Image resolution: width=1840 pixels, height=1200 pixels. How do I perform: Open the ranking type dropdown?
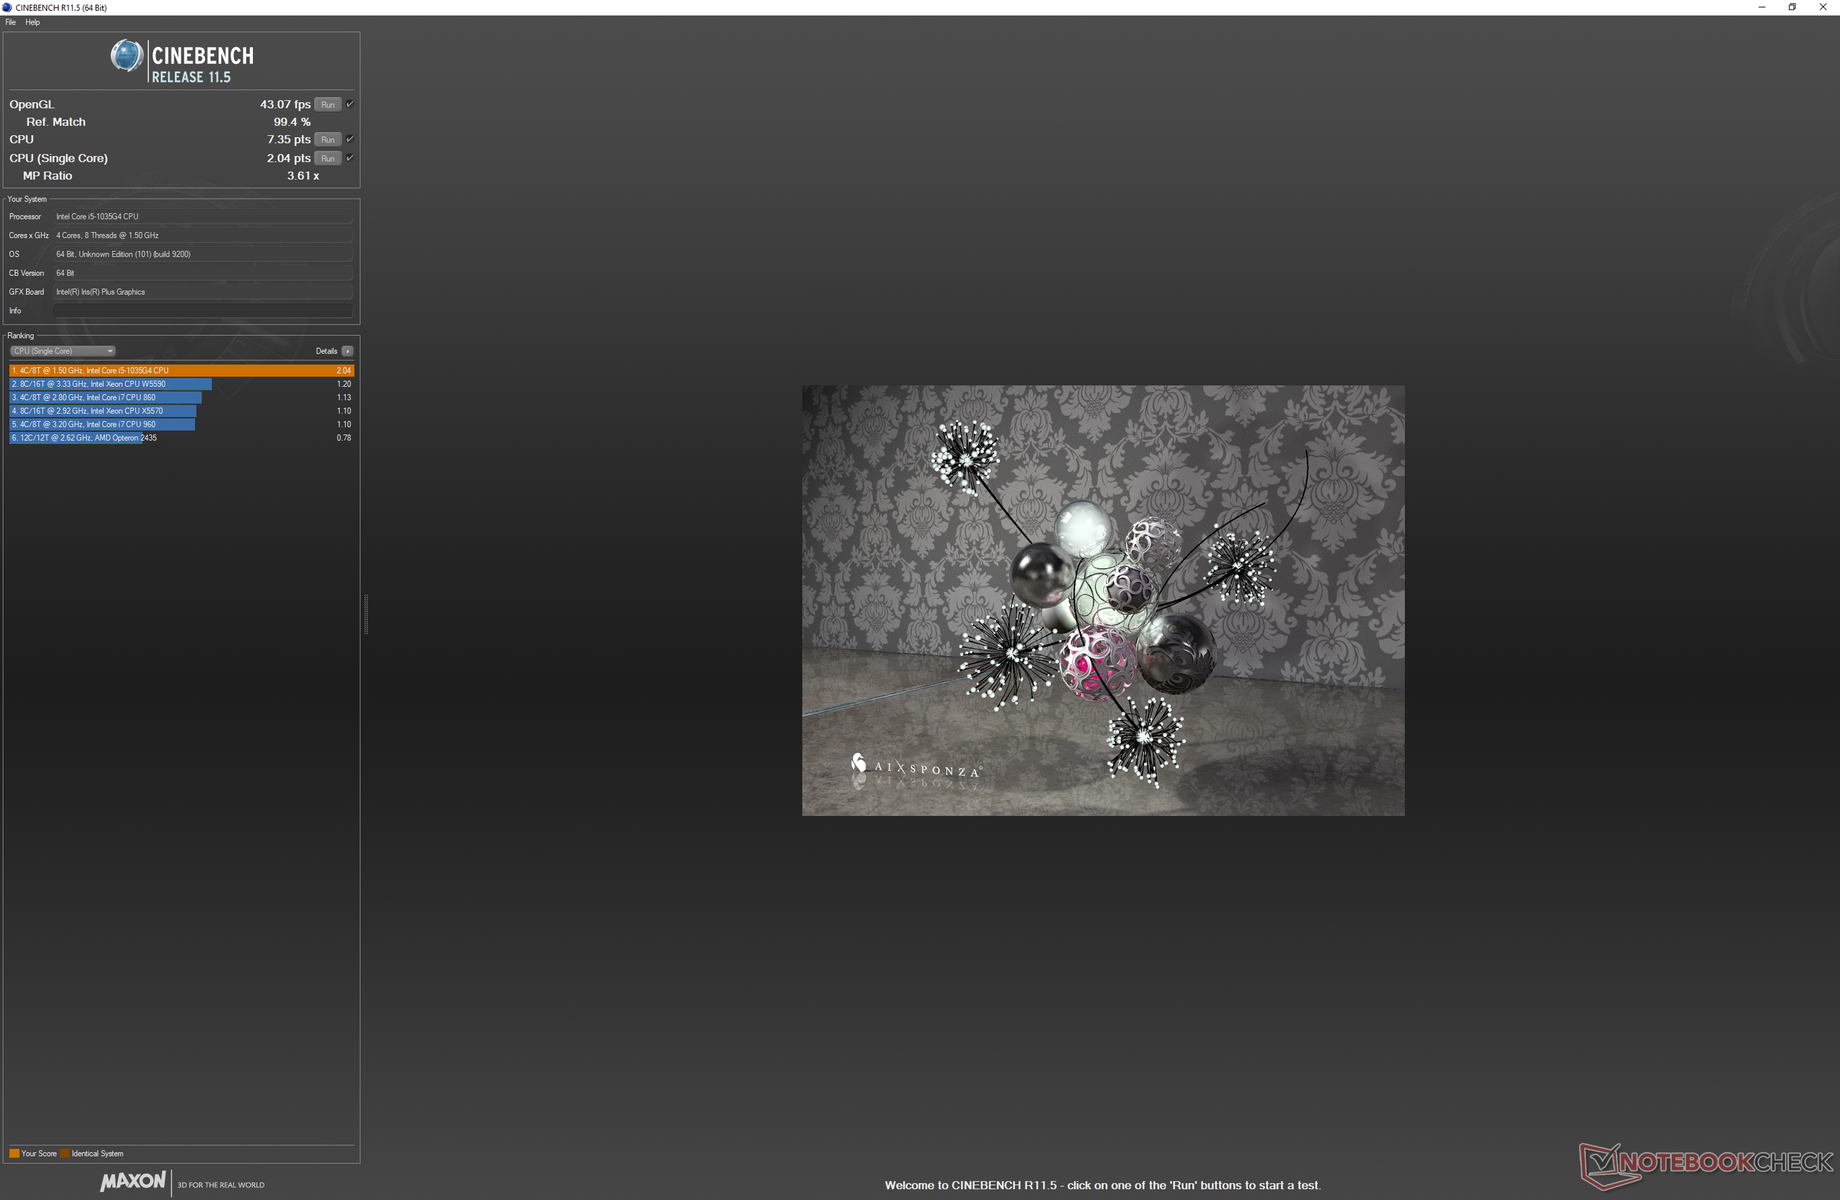click(62, 351)
